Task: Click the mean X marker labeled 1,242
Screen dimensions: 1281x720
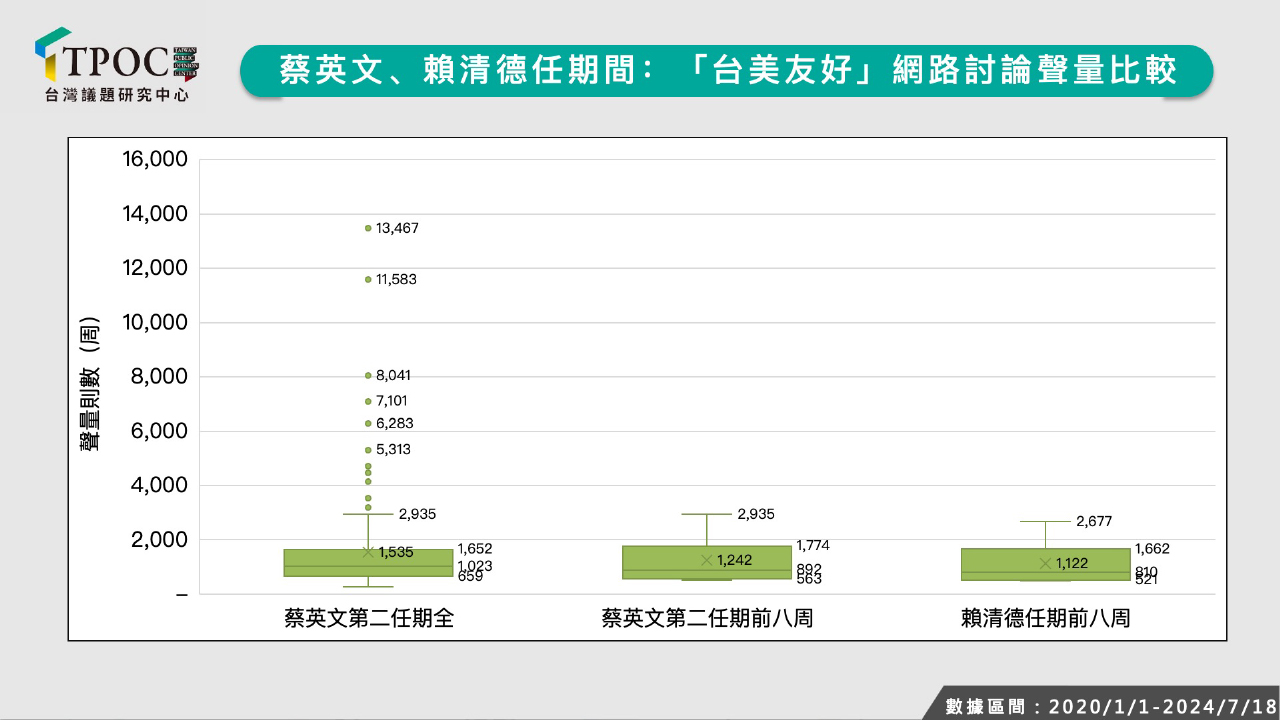Action: [706, 560]
